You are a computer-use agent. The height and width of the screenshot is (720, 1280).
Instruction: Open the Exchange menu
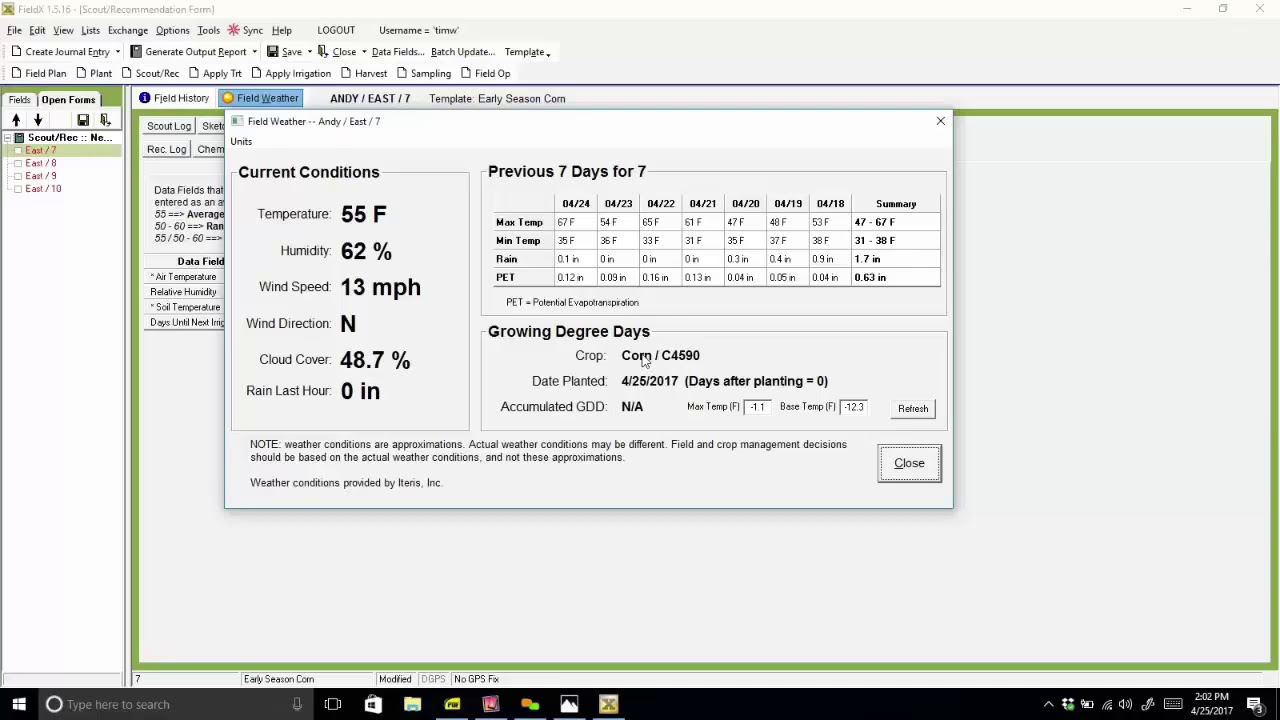click(127, 30)
